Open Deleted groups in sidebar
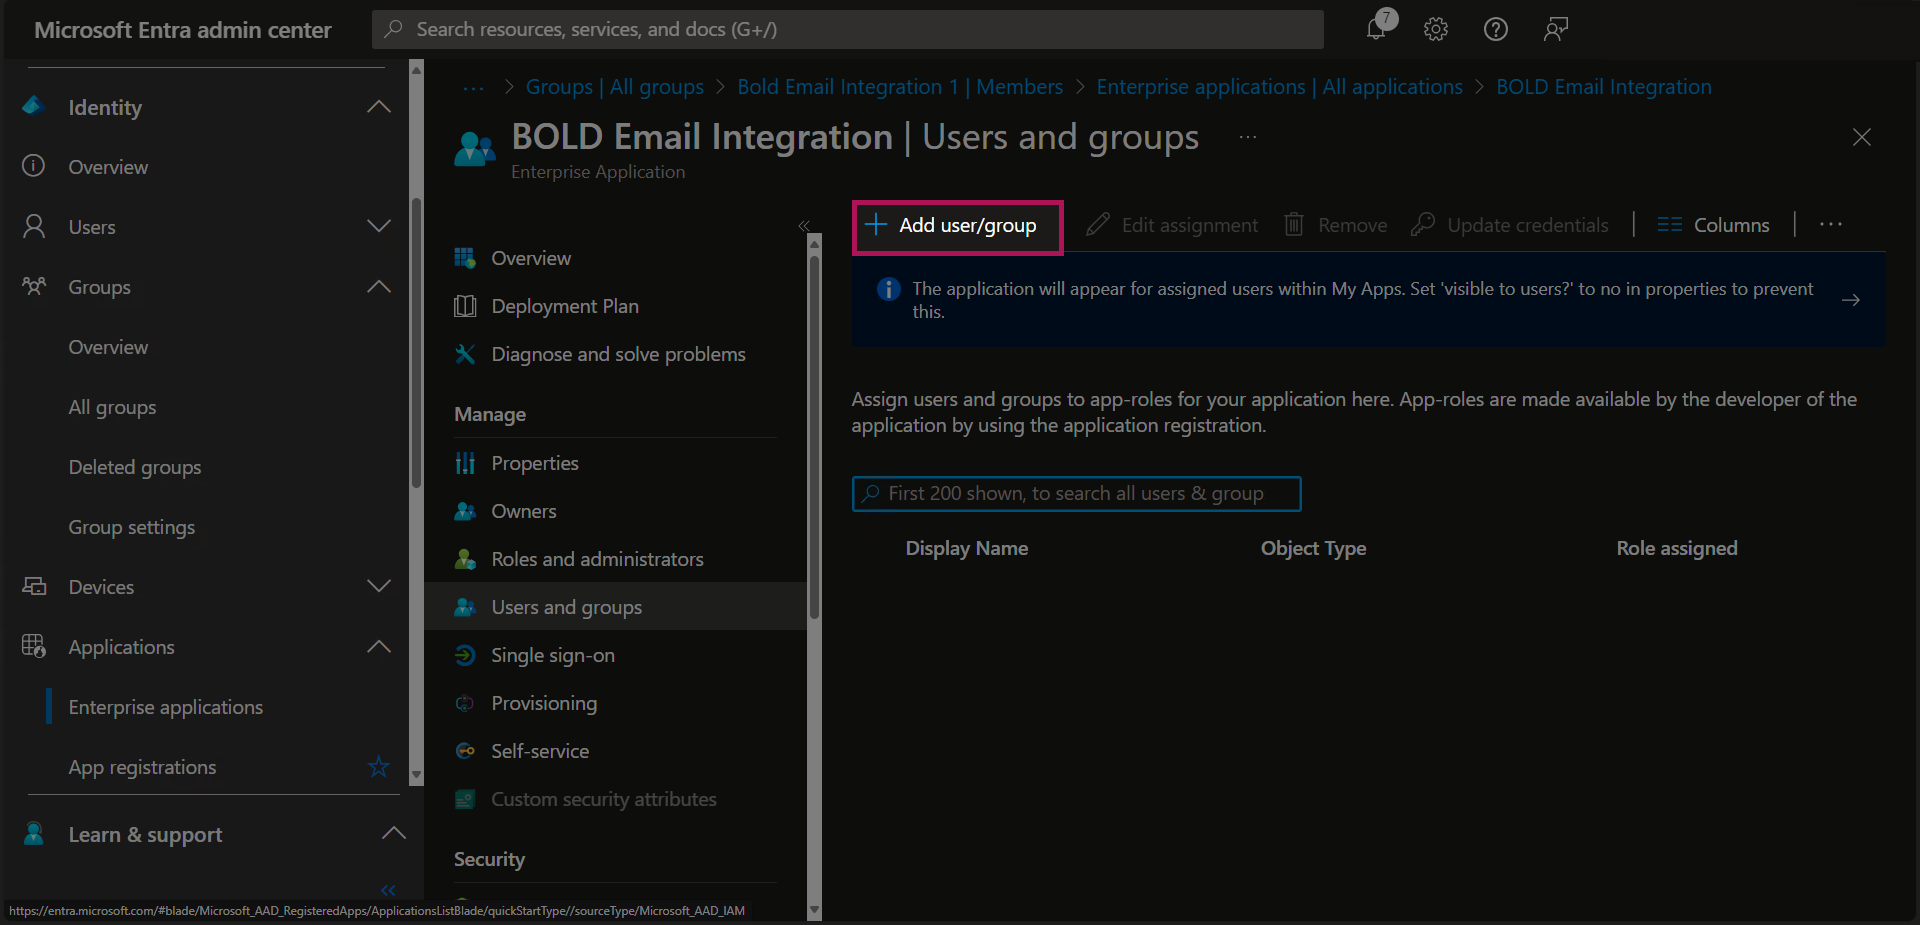Screen dimensions: 1920x925 click(x=135, y=467)
